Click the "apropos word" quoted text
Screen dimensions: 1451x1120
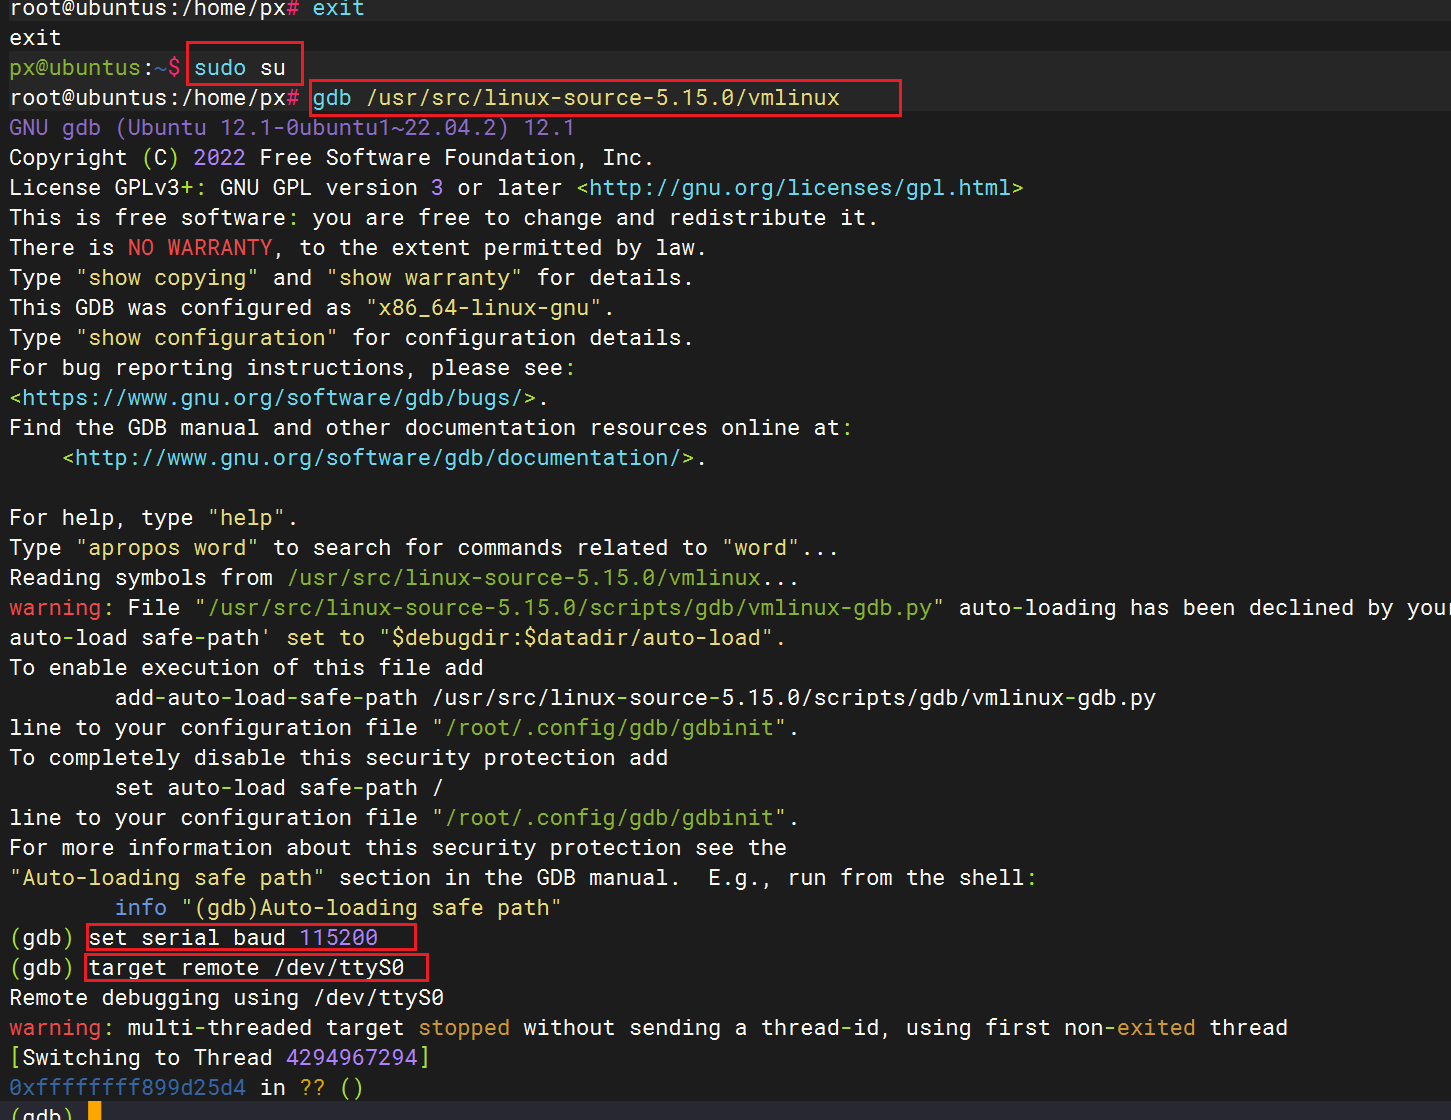[x=167, y=548]
